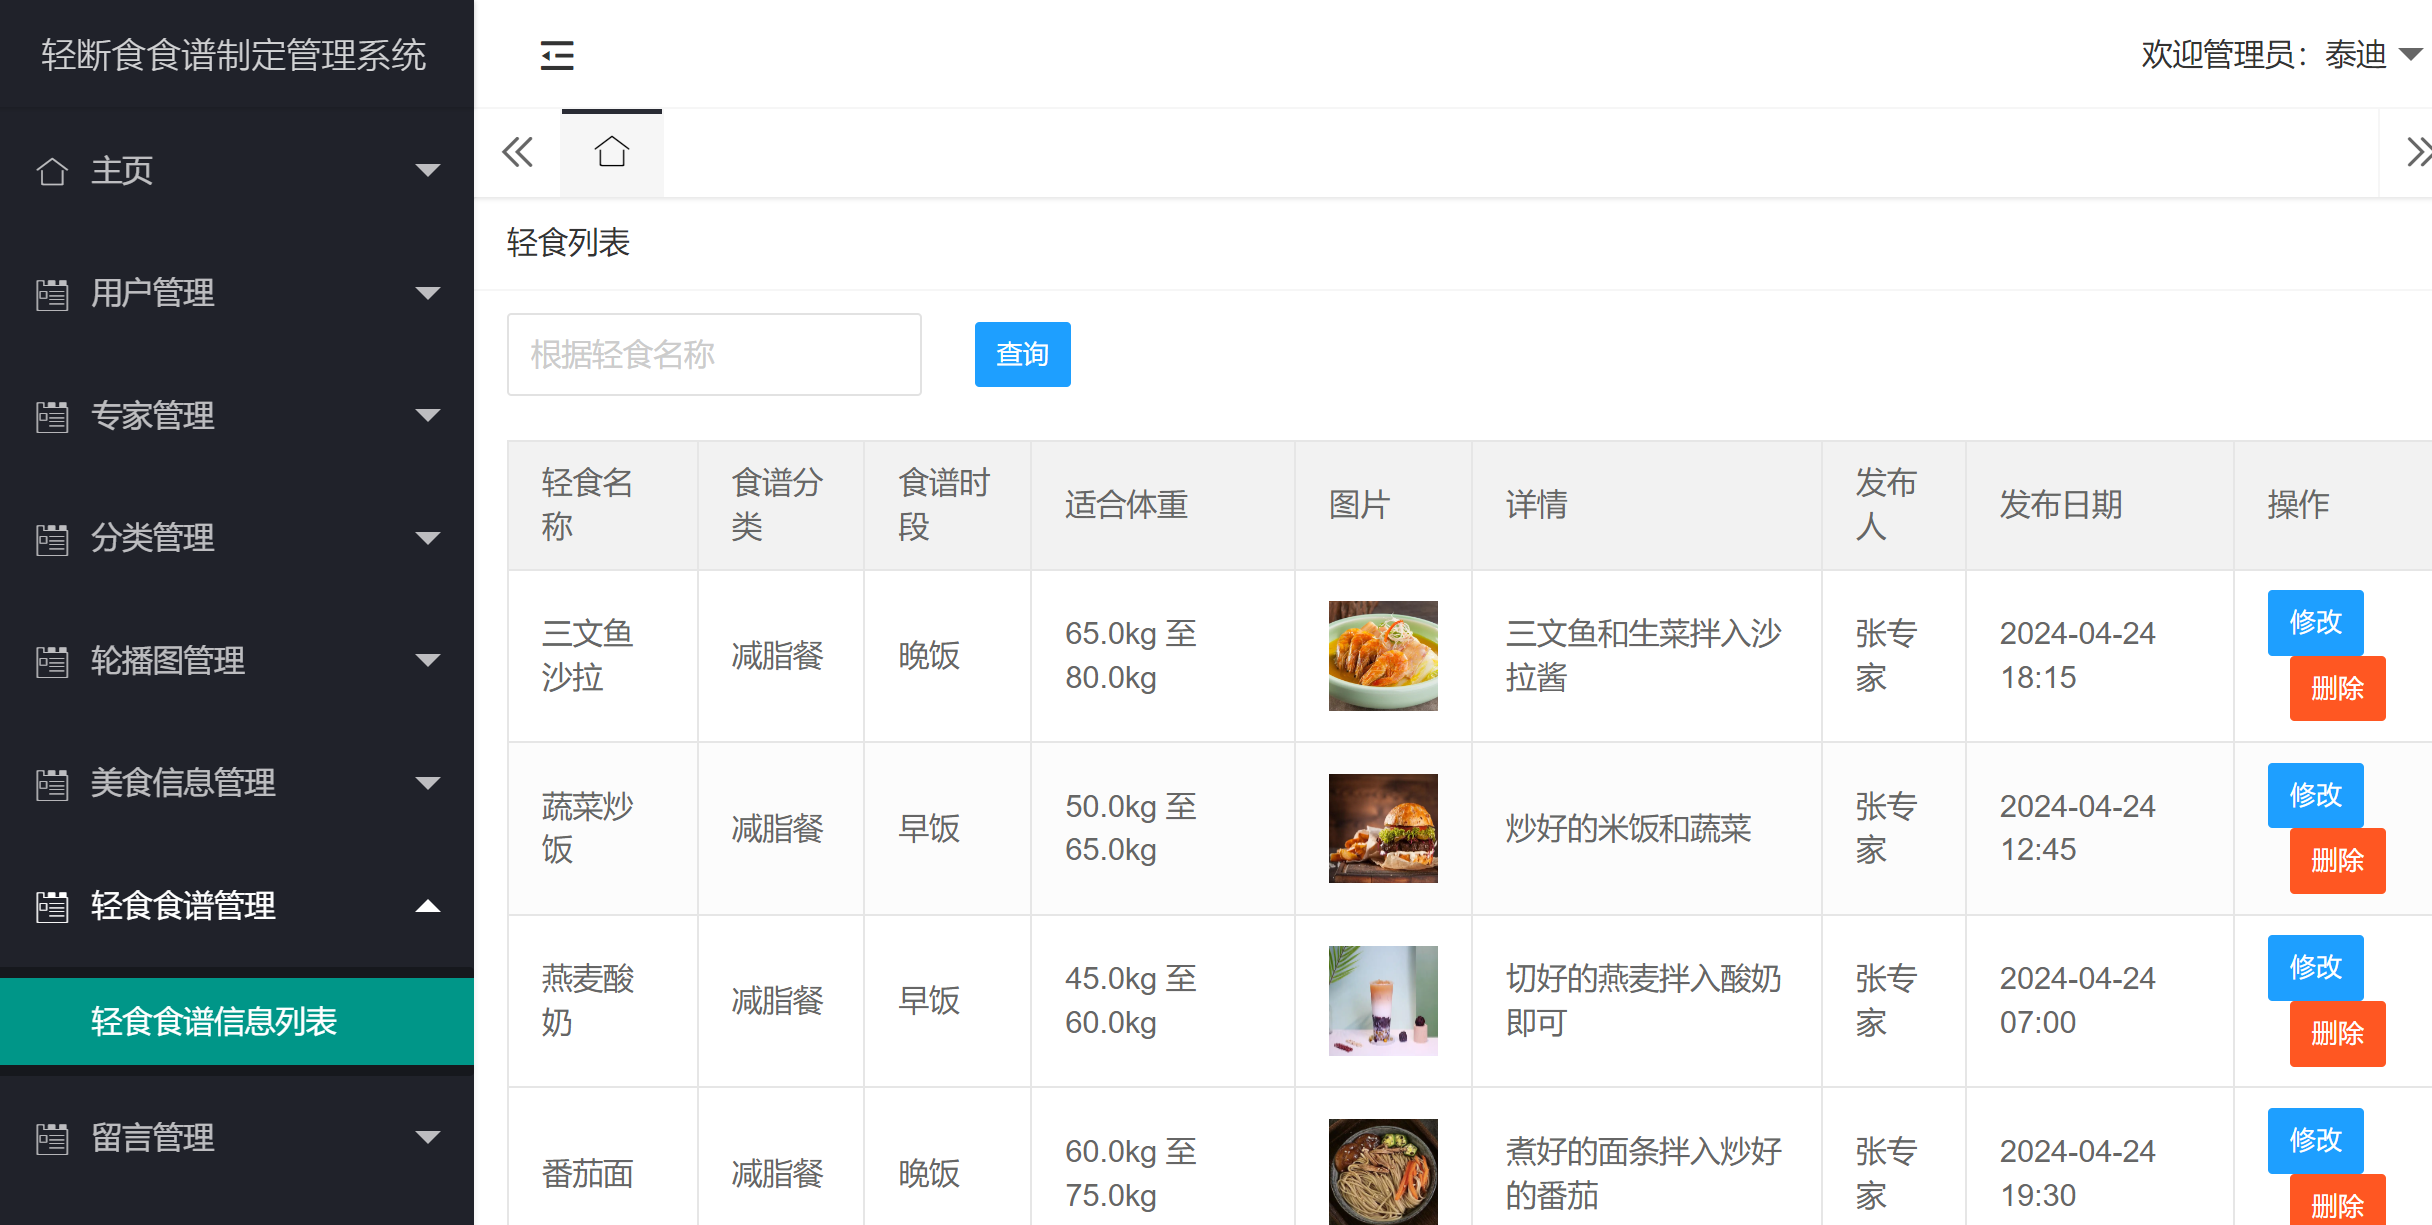Click the 美食信息管理 sidebar icon
This screenshot has width=2432, height=1225.
[x=52, y=784]
